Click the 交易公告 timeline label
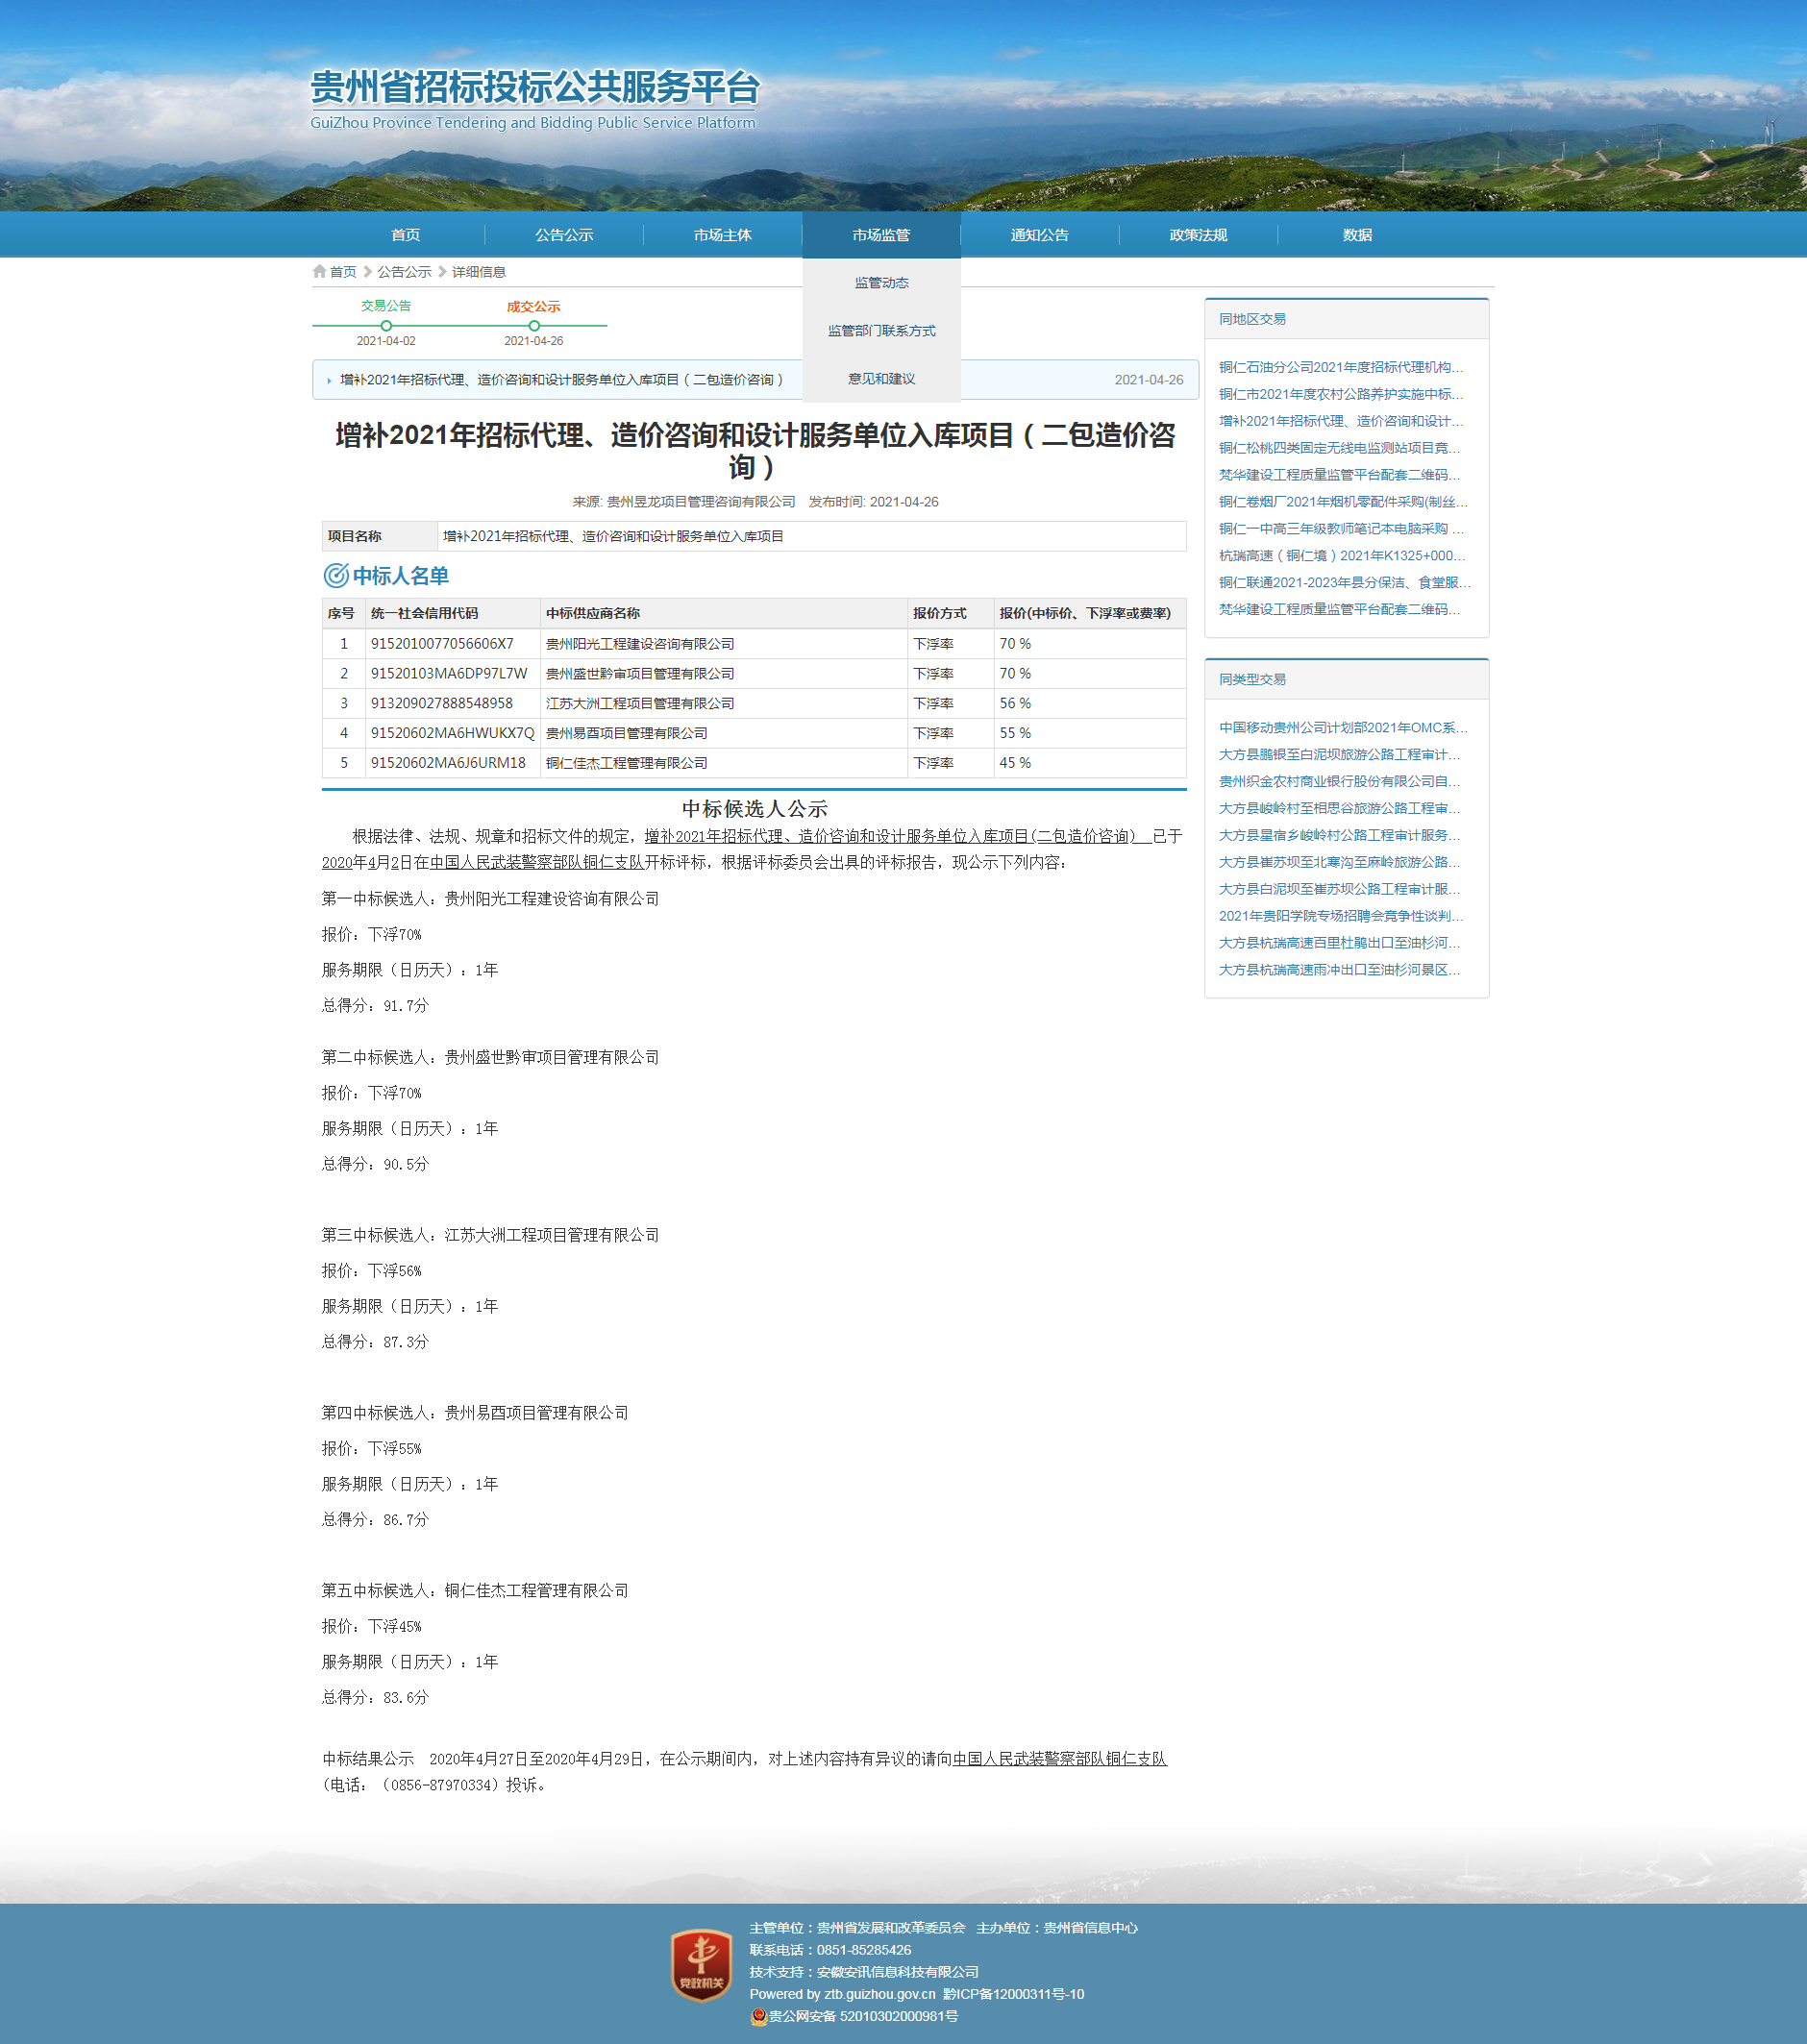Image resolution: width=1807 pixels, height=2044 pixels. pos(386,306)
